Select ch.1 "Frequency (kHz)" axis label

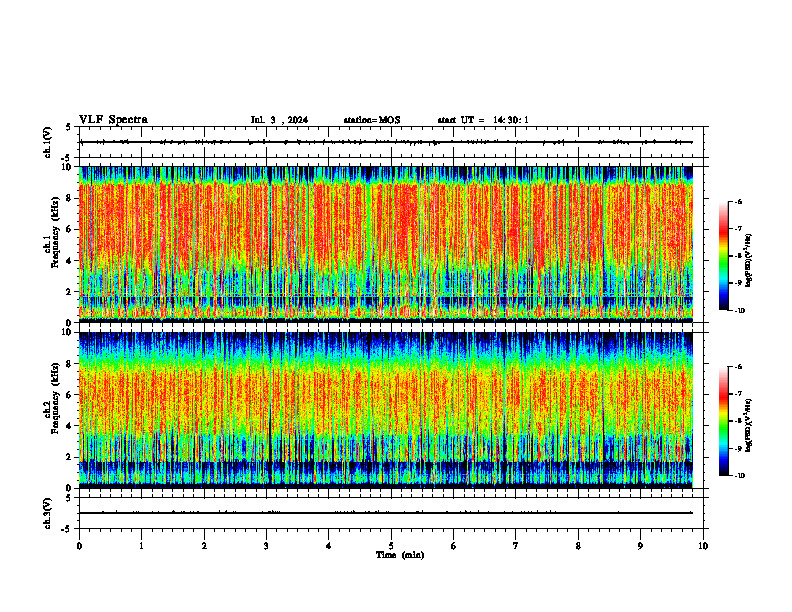53,232
